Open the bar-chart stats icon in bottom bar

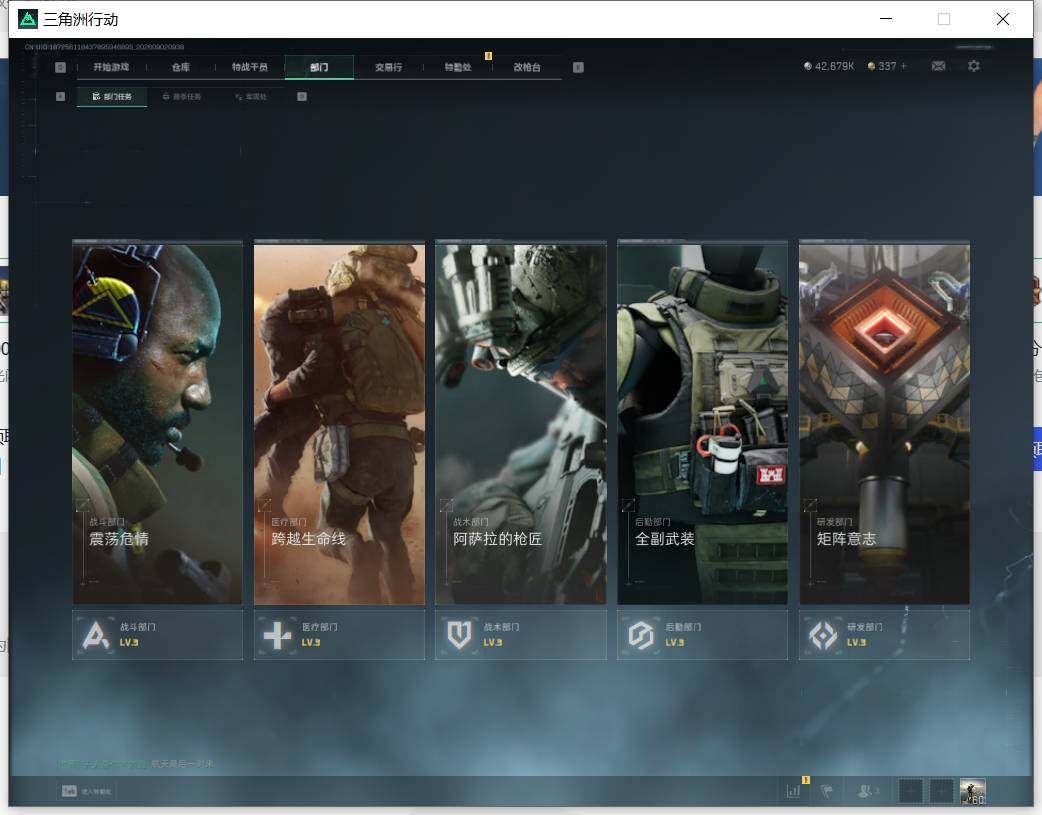click(x=793, y=790)
